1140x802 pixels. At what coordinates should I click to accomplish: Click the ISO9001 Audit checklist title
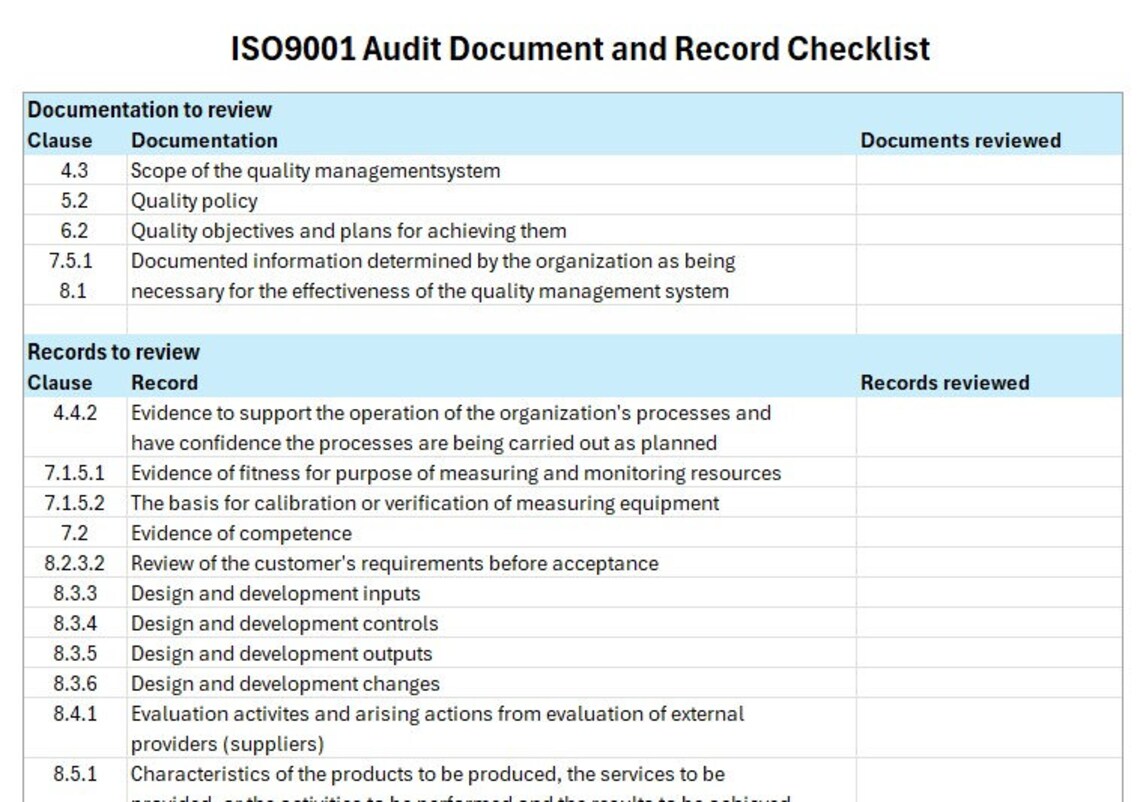(x=580, y=47)
